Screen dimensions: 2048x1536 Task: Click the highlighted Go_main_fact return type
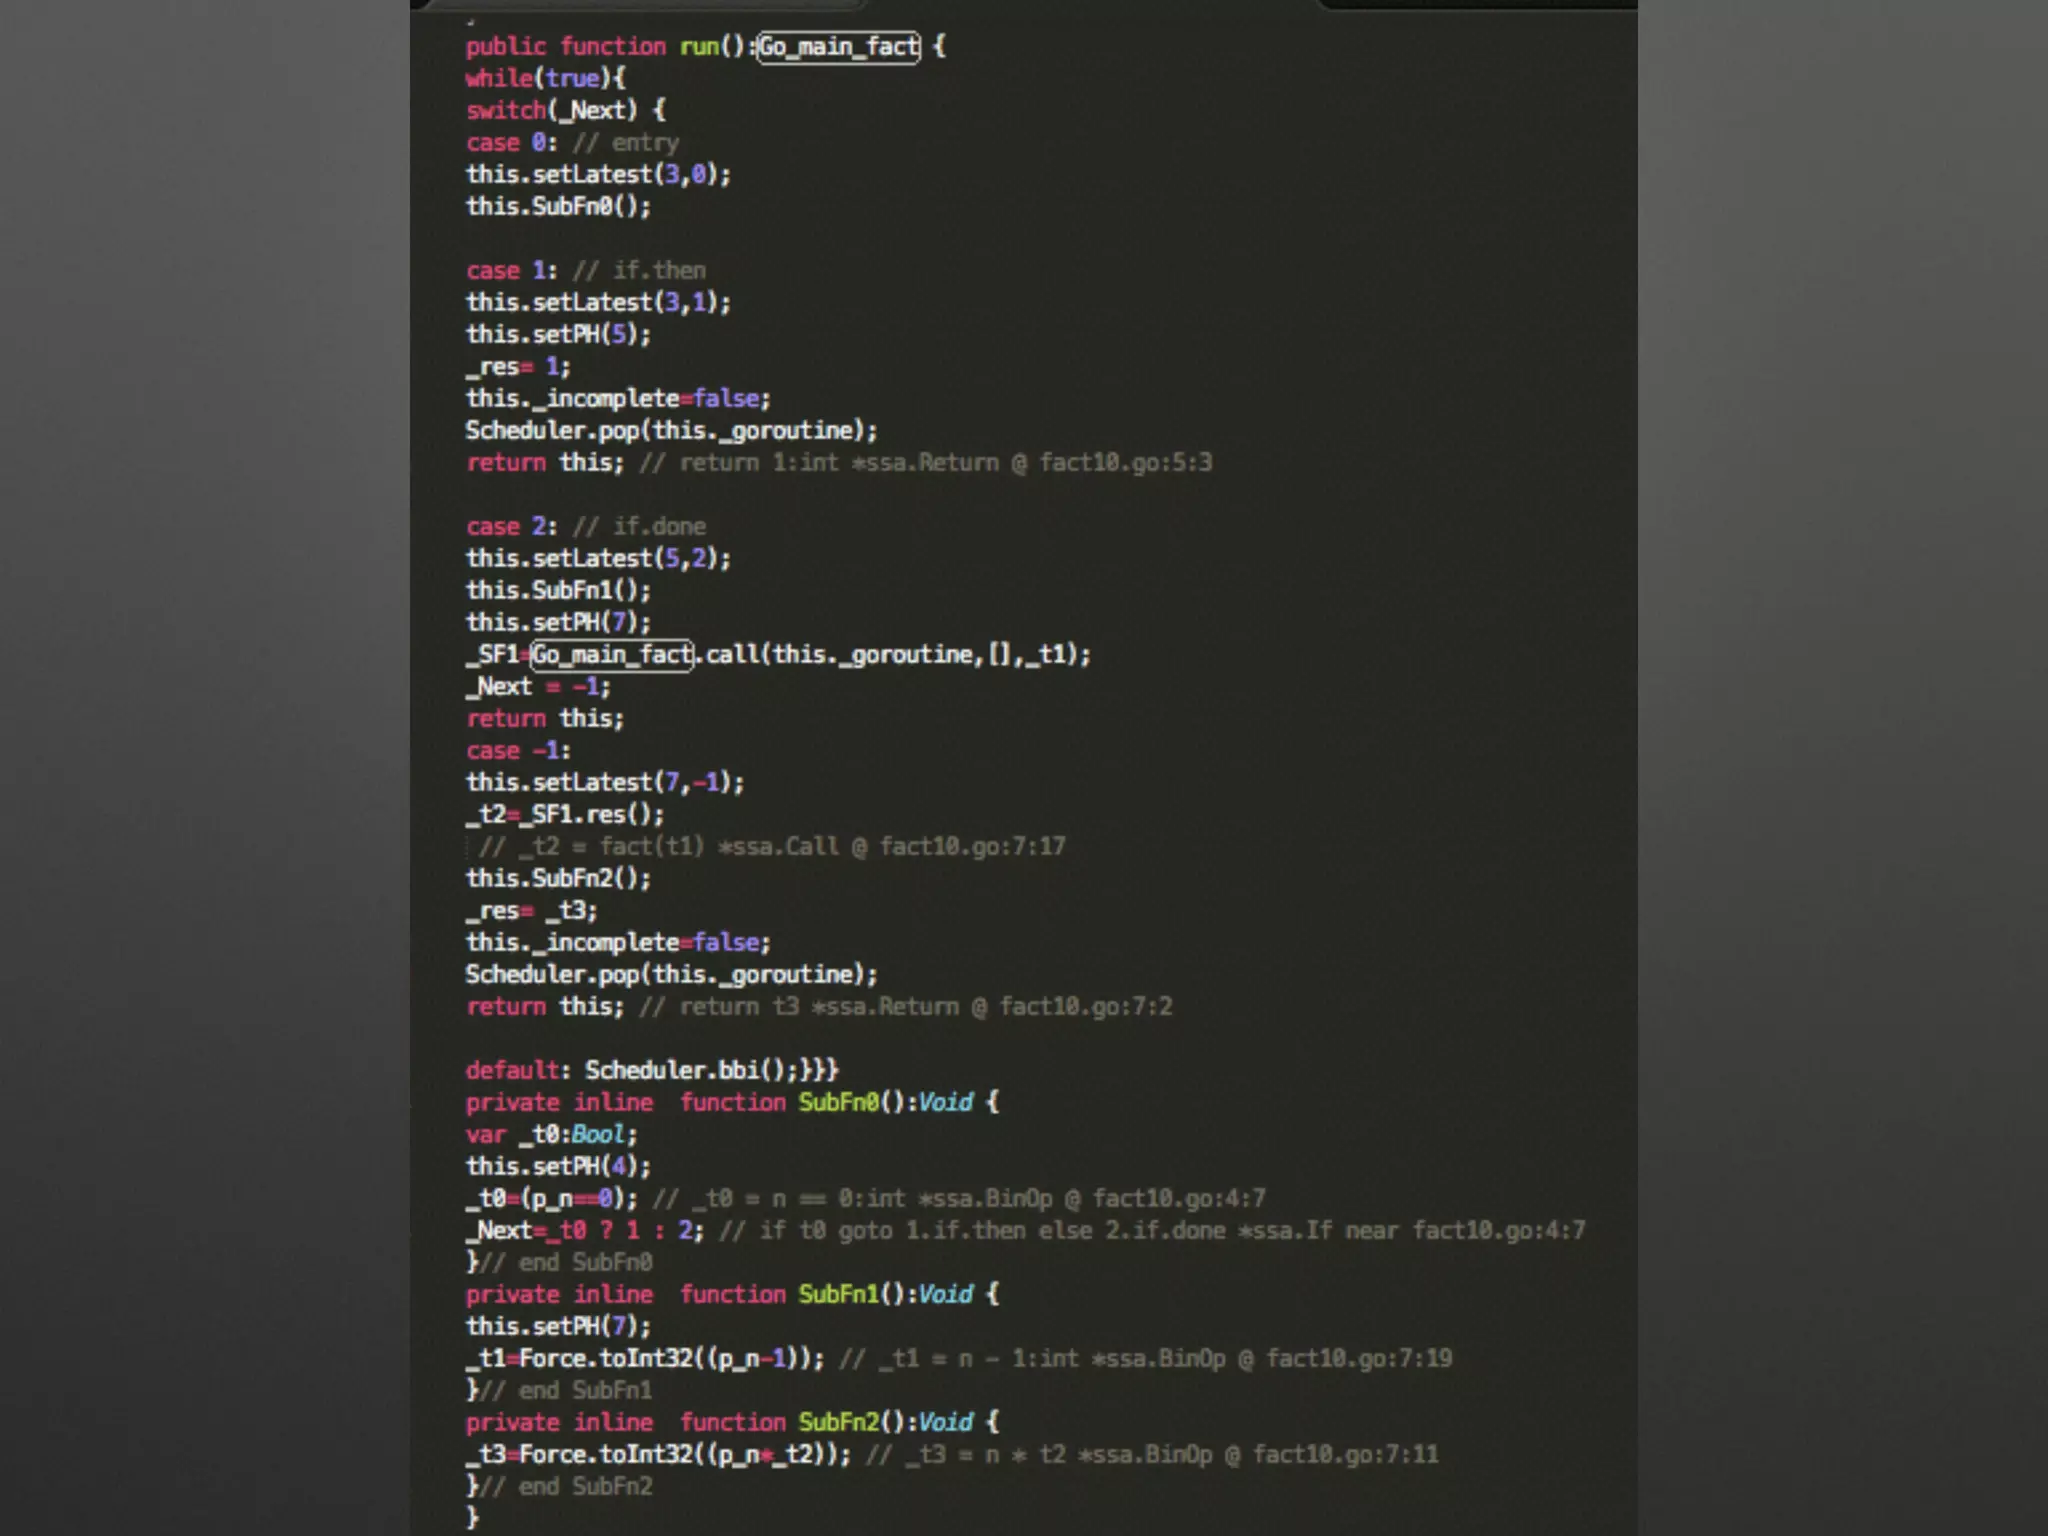click(838, 47)
